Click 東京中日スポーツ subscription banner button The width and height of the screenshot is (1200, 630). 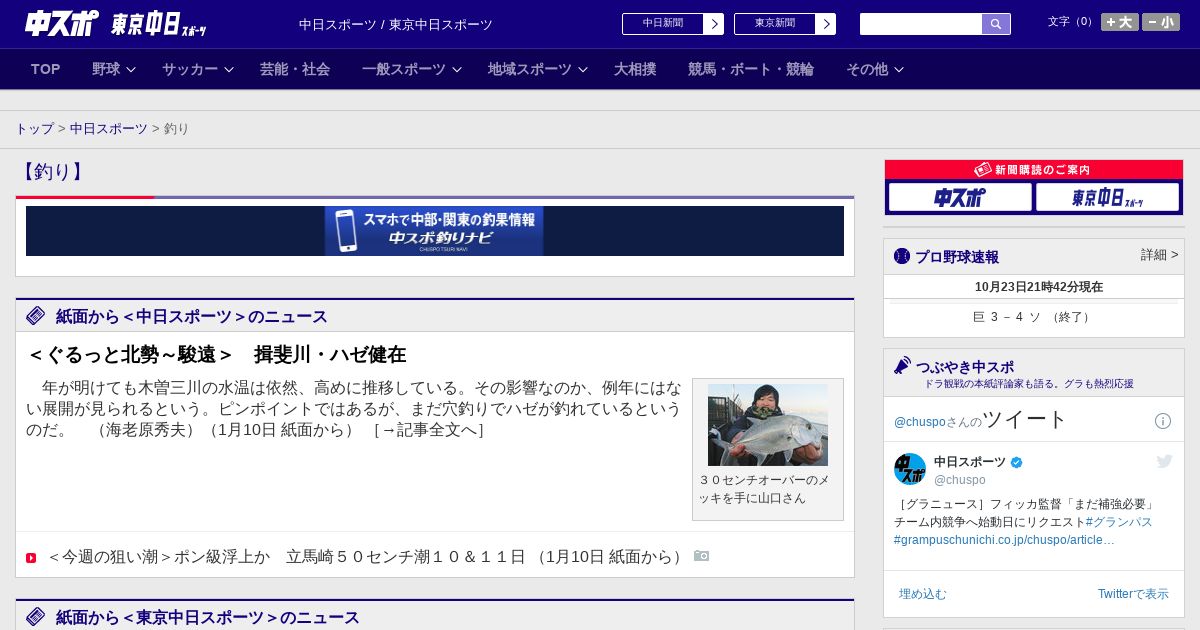1107,197
